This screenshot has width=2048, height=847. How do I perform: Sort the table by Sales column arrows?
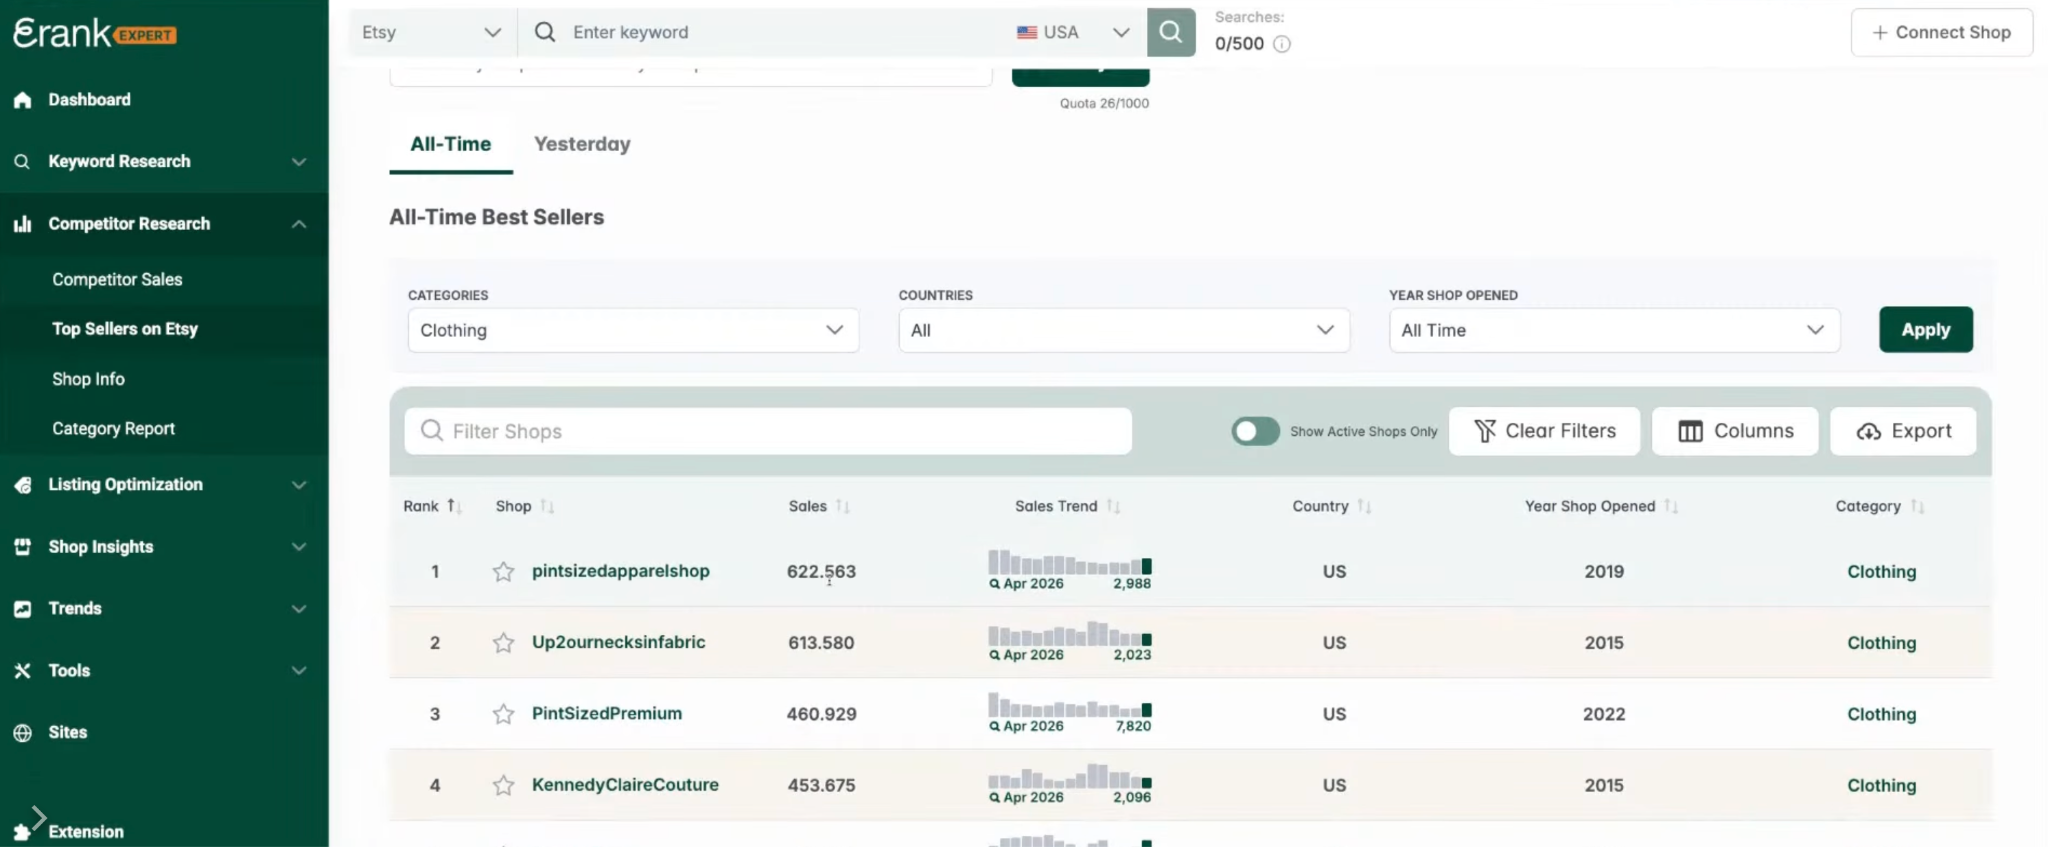tap(842, 507)
